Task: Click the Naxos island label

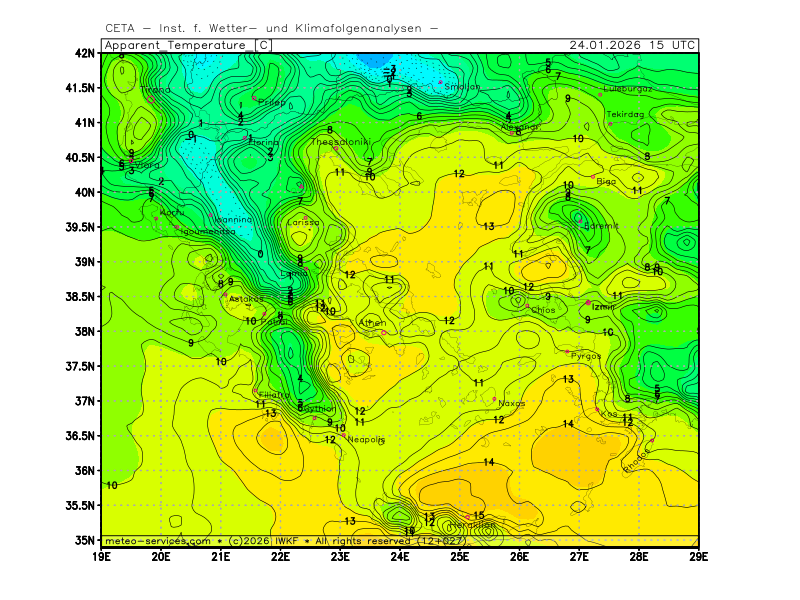Action: pos(511,403)
